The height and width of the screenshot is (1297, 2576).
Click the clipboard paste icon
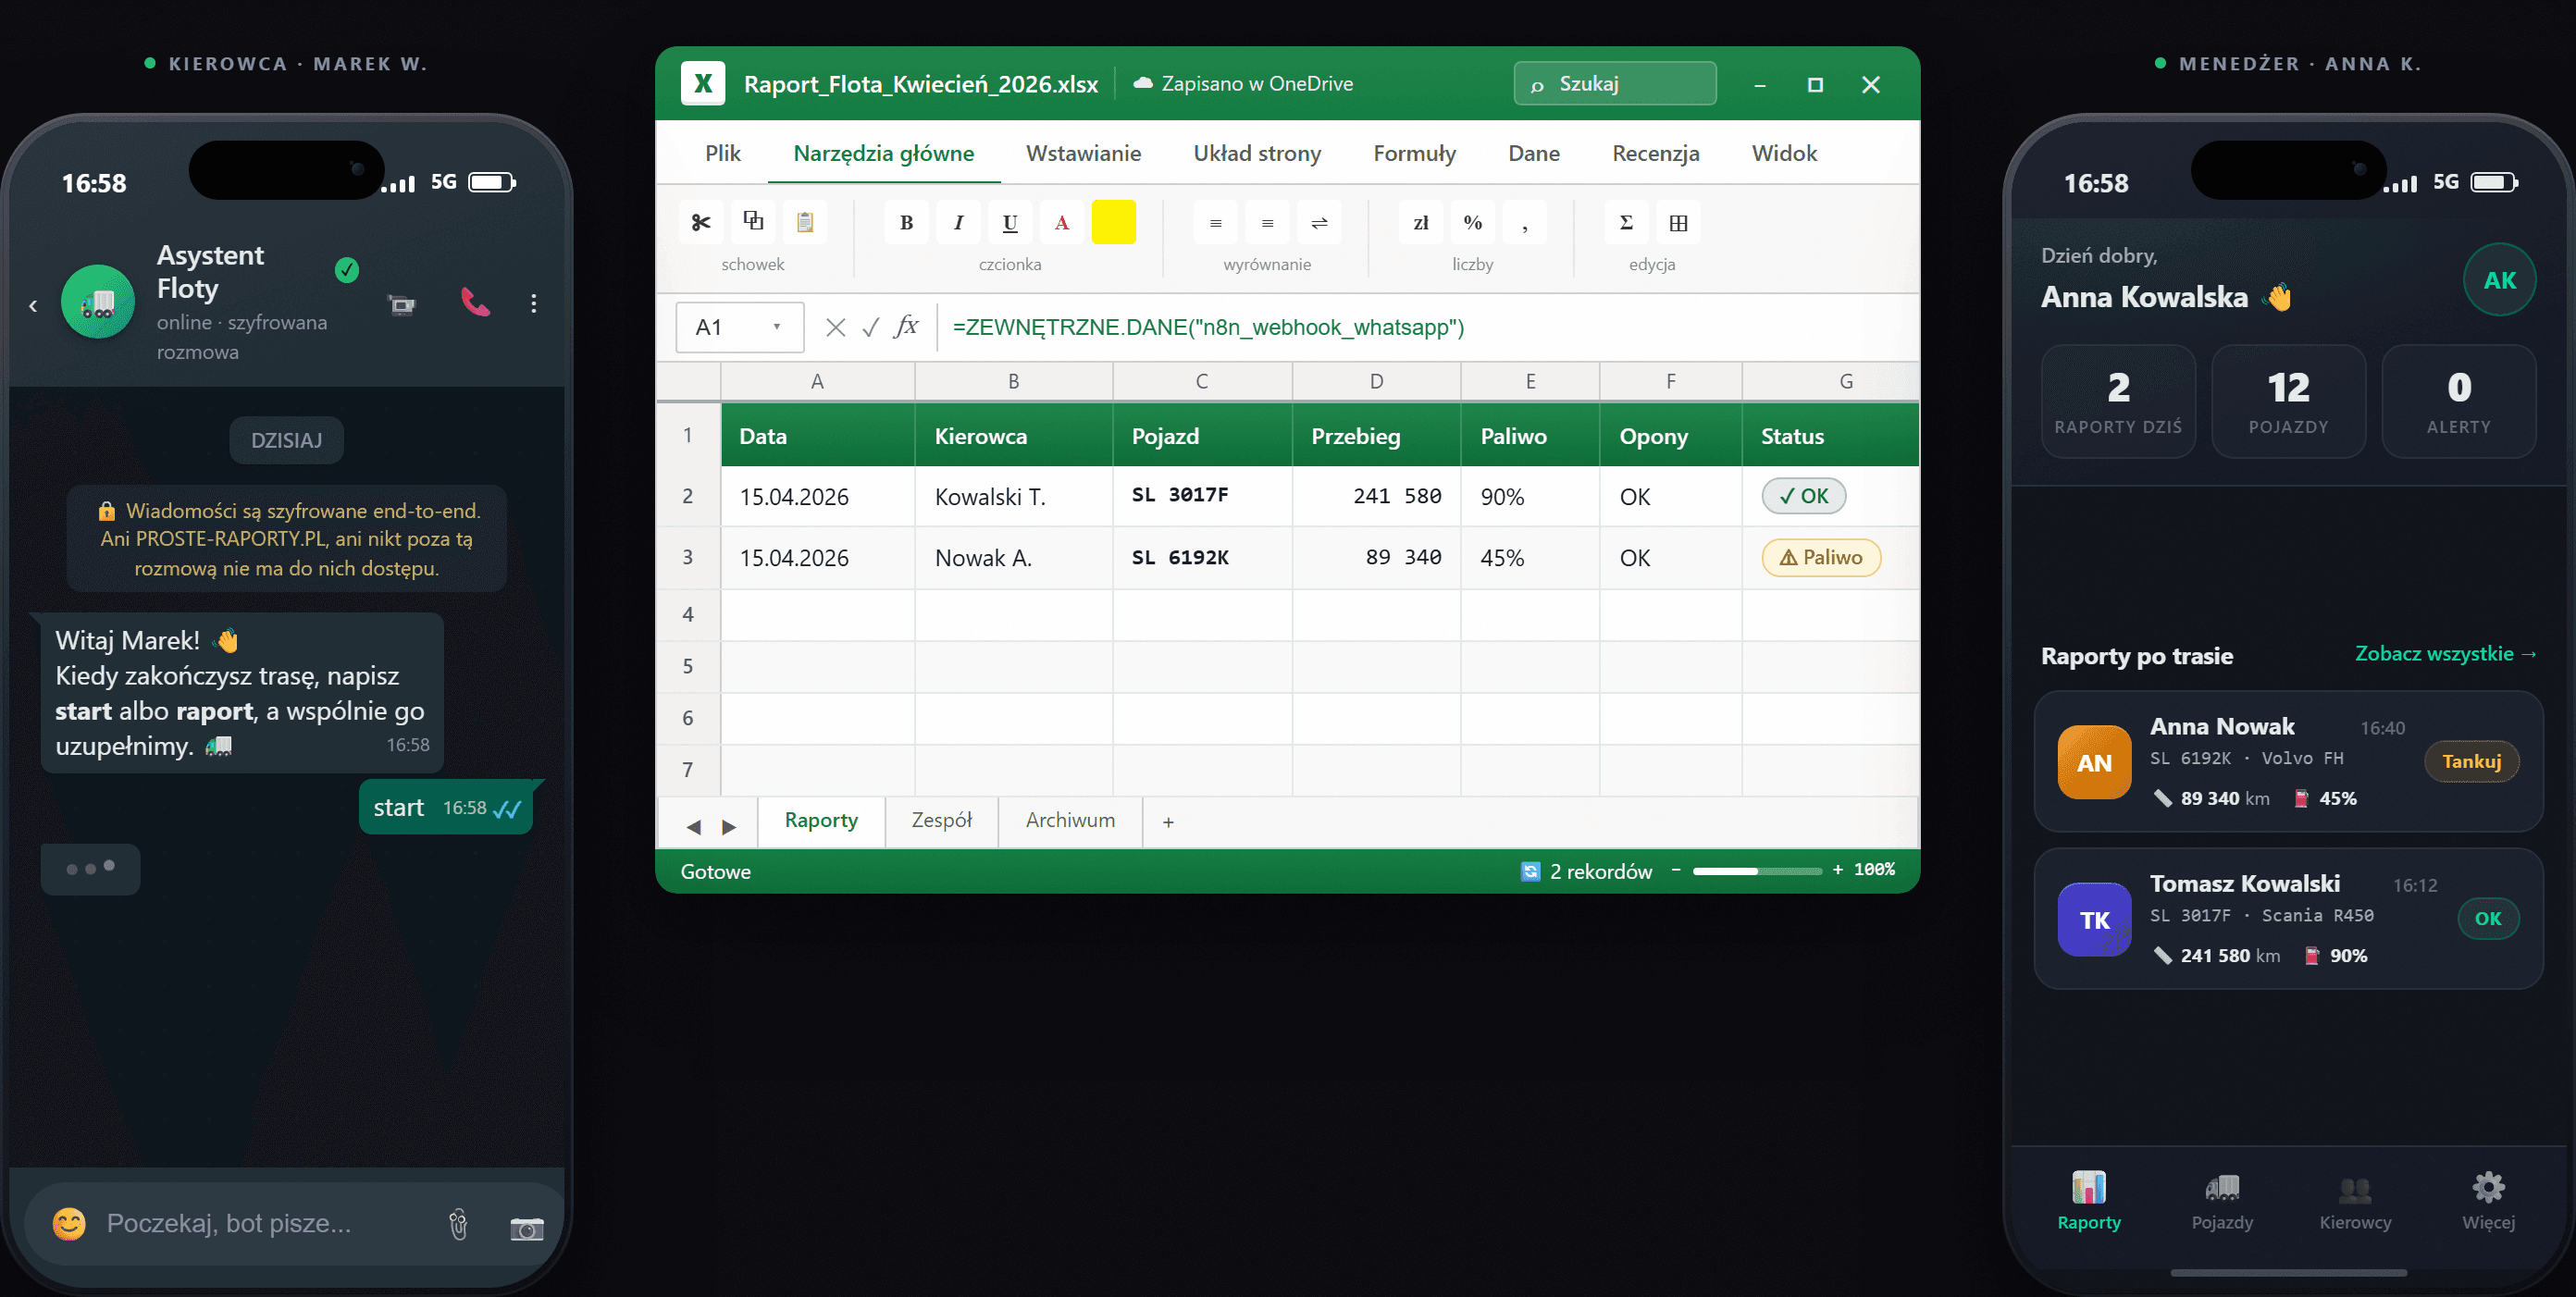(x=805, y=222)
